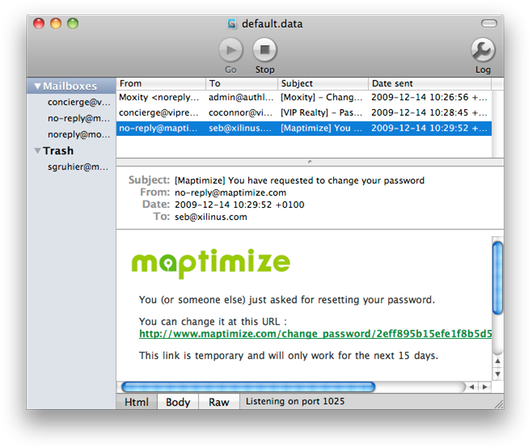Click the default.data document icon

click(x=232, y=24)
